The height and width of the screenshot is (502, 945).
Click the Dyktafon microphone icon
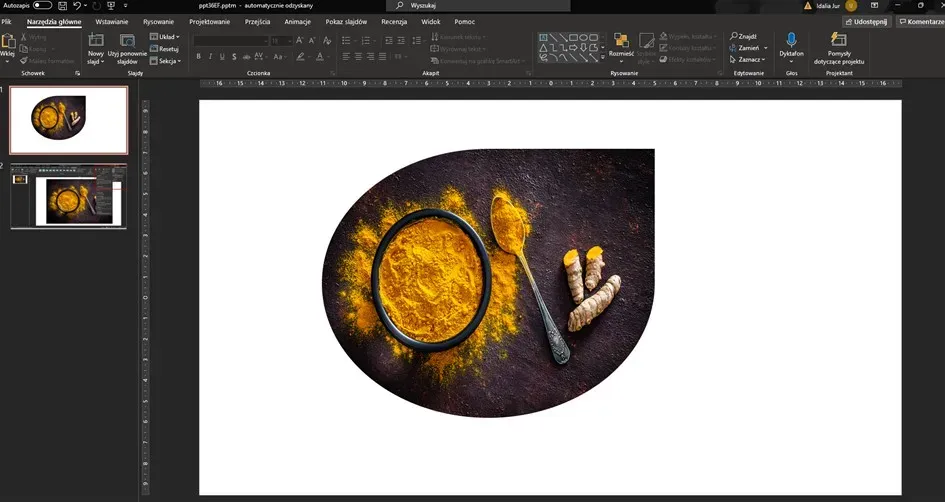[791, 40]
